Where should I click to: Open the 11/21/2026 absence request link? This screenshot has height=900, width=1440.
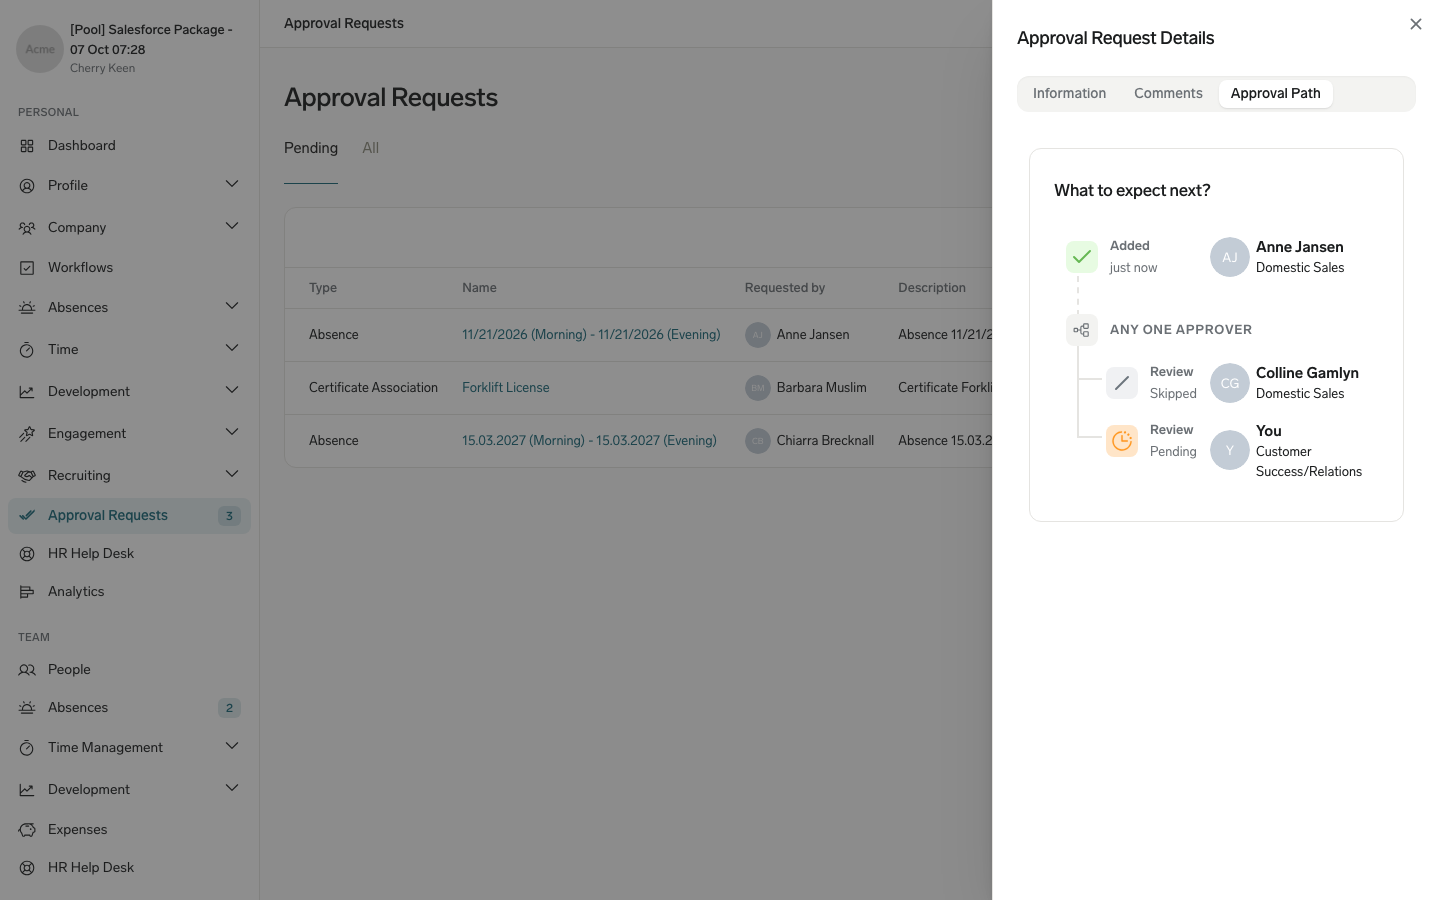591,335
